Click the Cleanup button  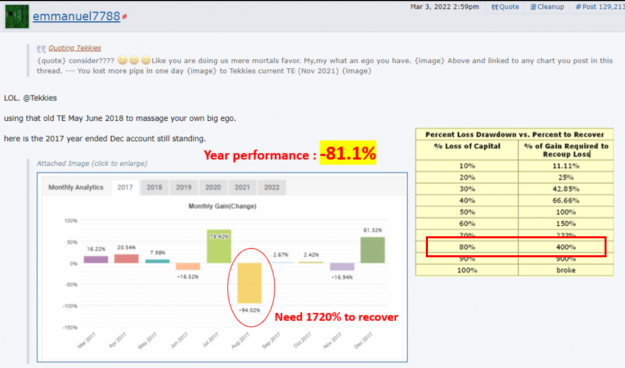coord(547,7)
